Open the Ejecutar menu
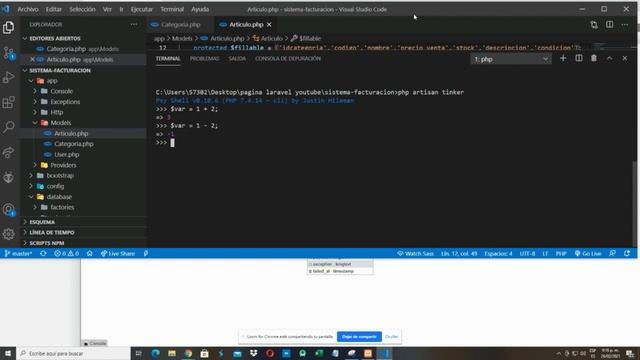Image resolution: width=640 pixels, height=360 pixels. coord(142,9)
